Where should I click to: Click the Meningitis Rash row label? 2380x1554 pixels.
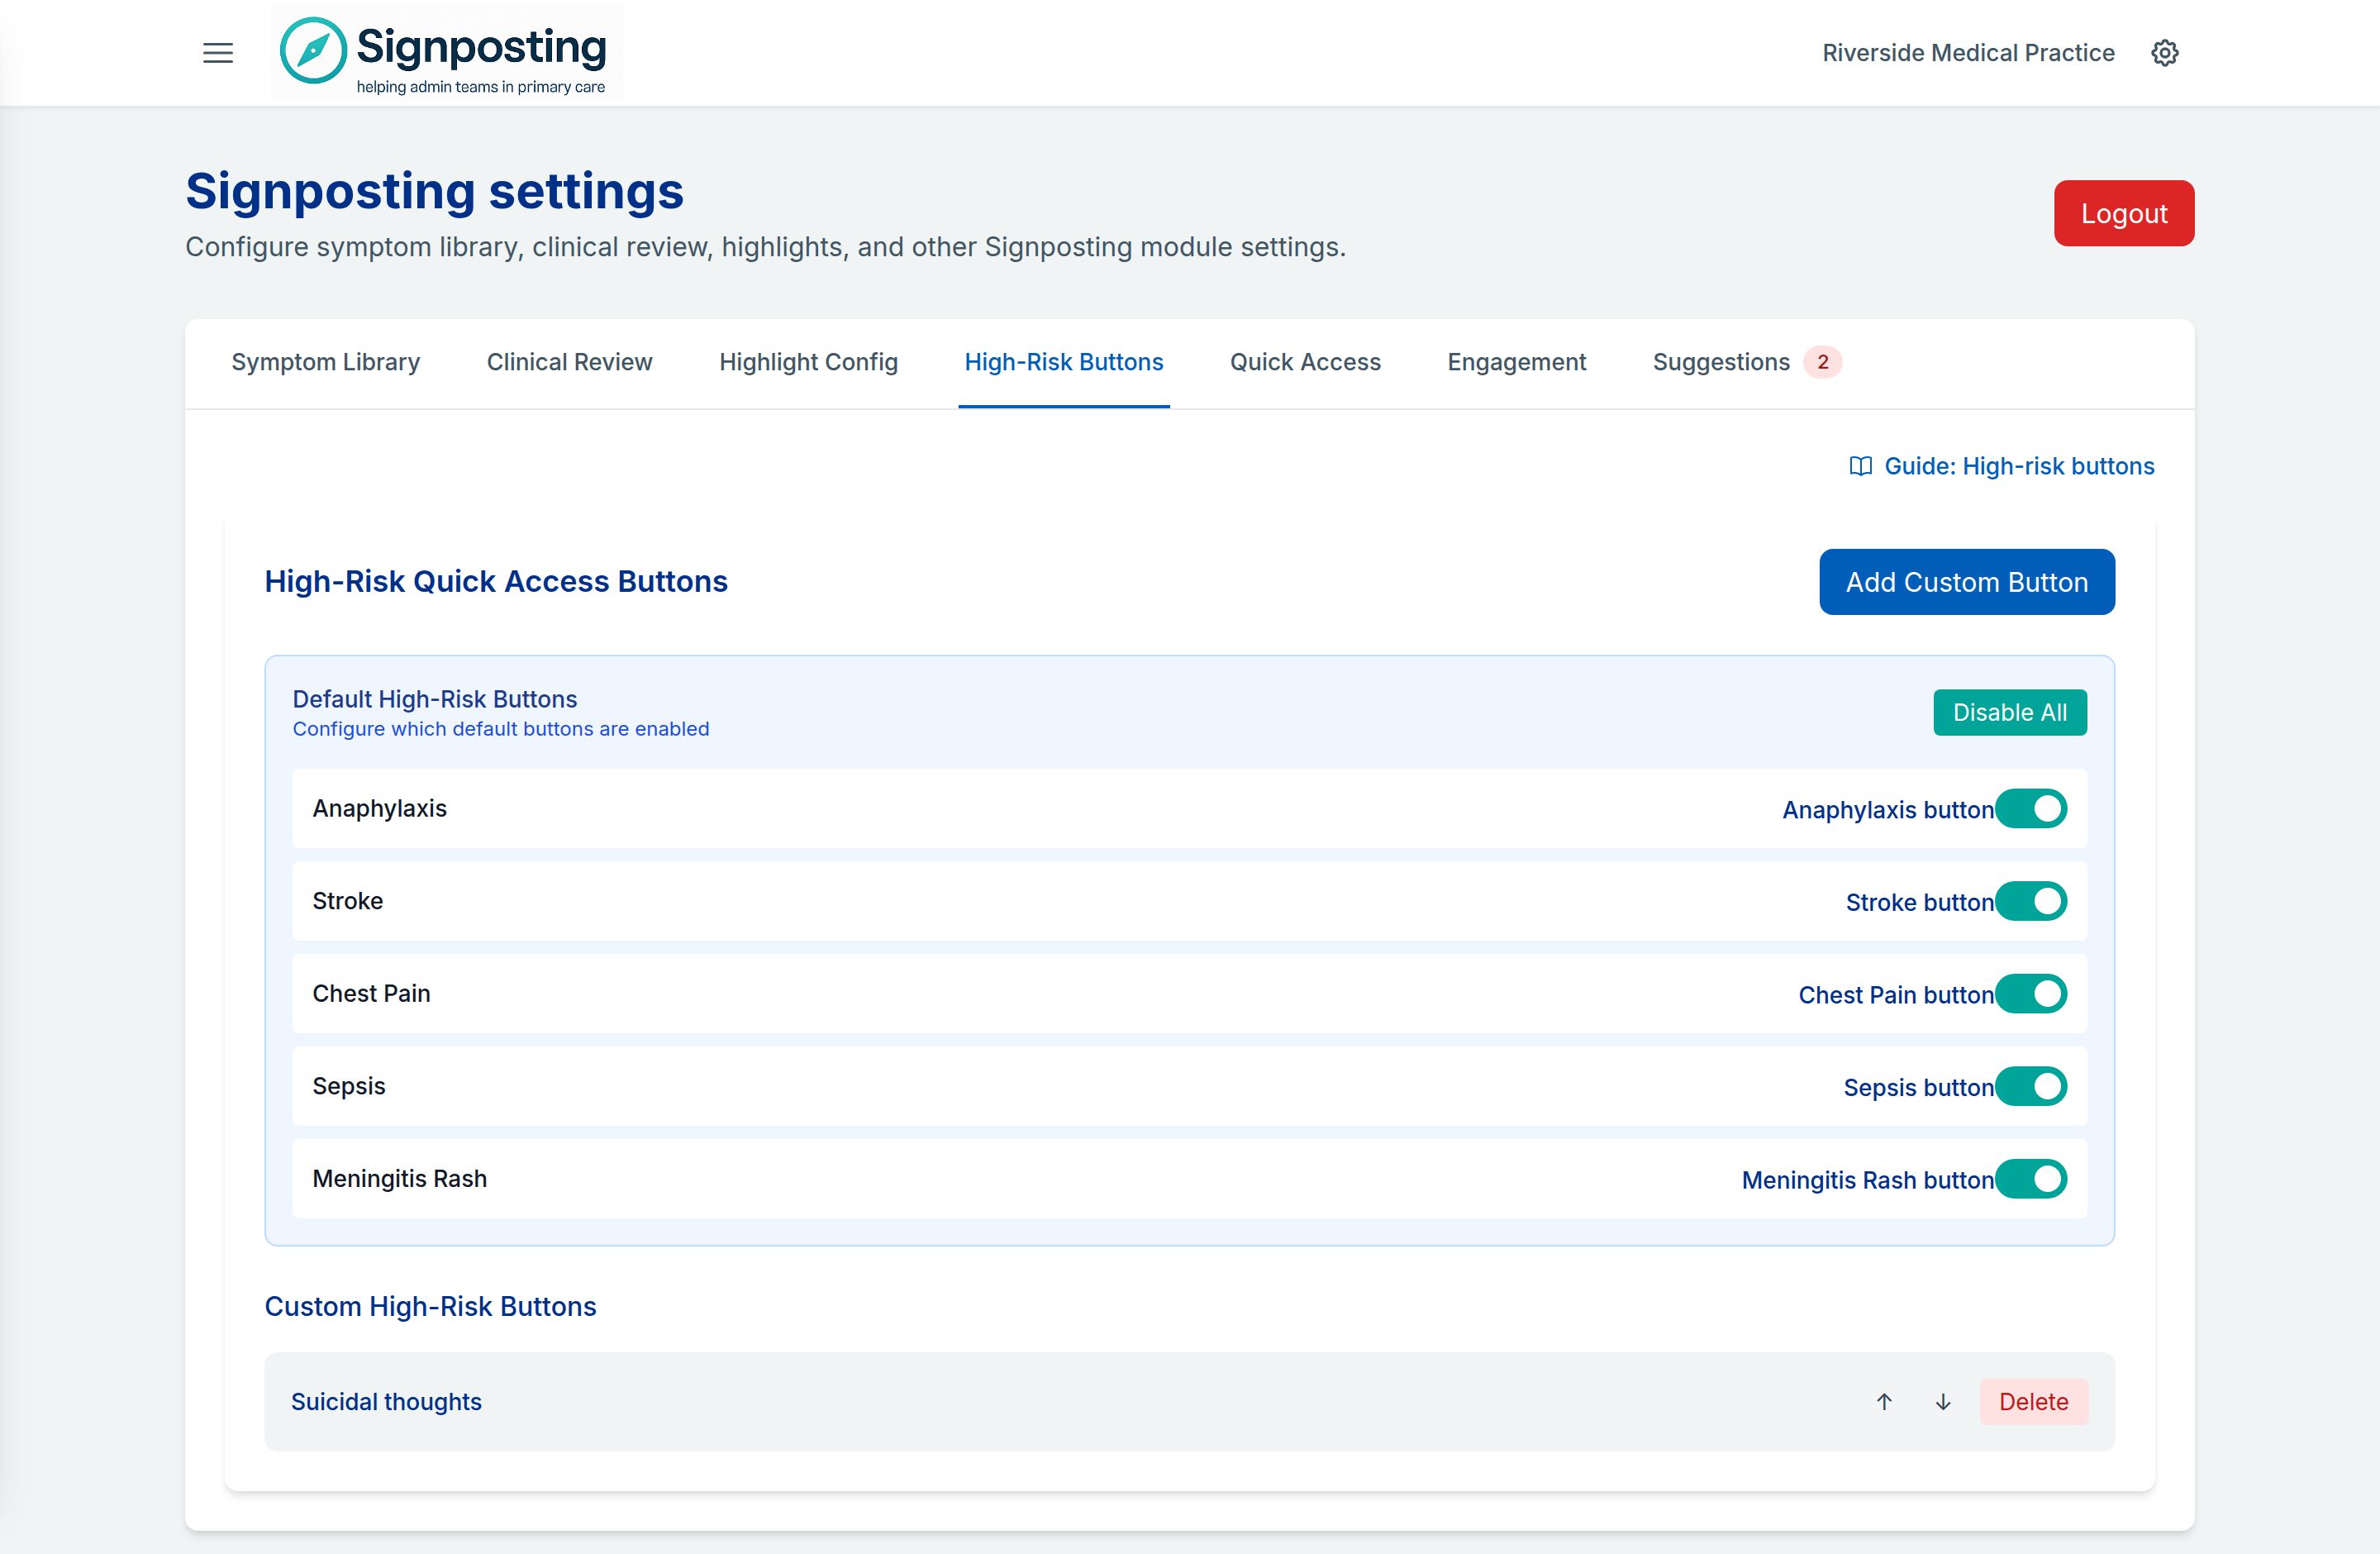pos(400,1179)
